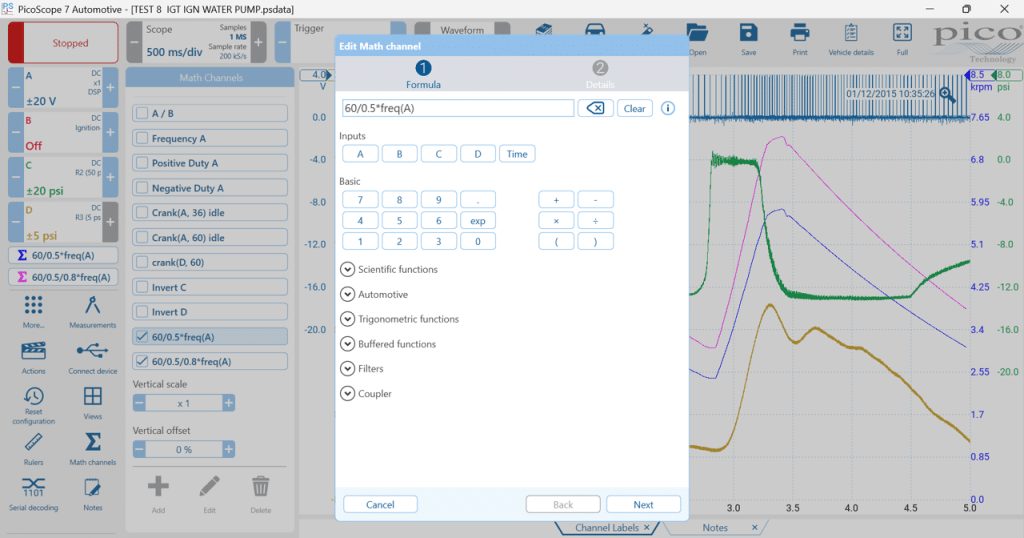Open the formula info icon
Viewport: 1024px width, 538px height.
coord(667,108)
